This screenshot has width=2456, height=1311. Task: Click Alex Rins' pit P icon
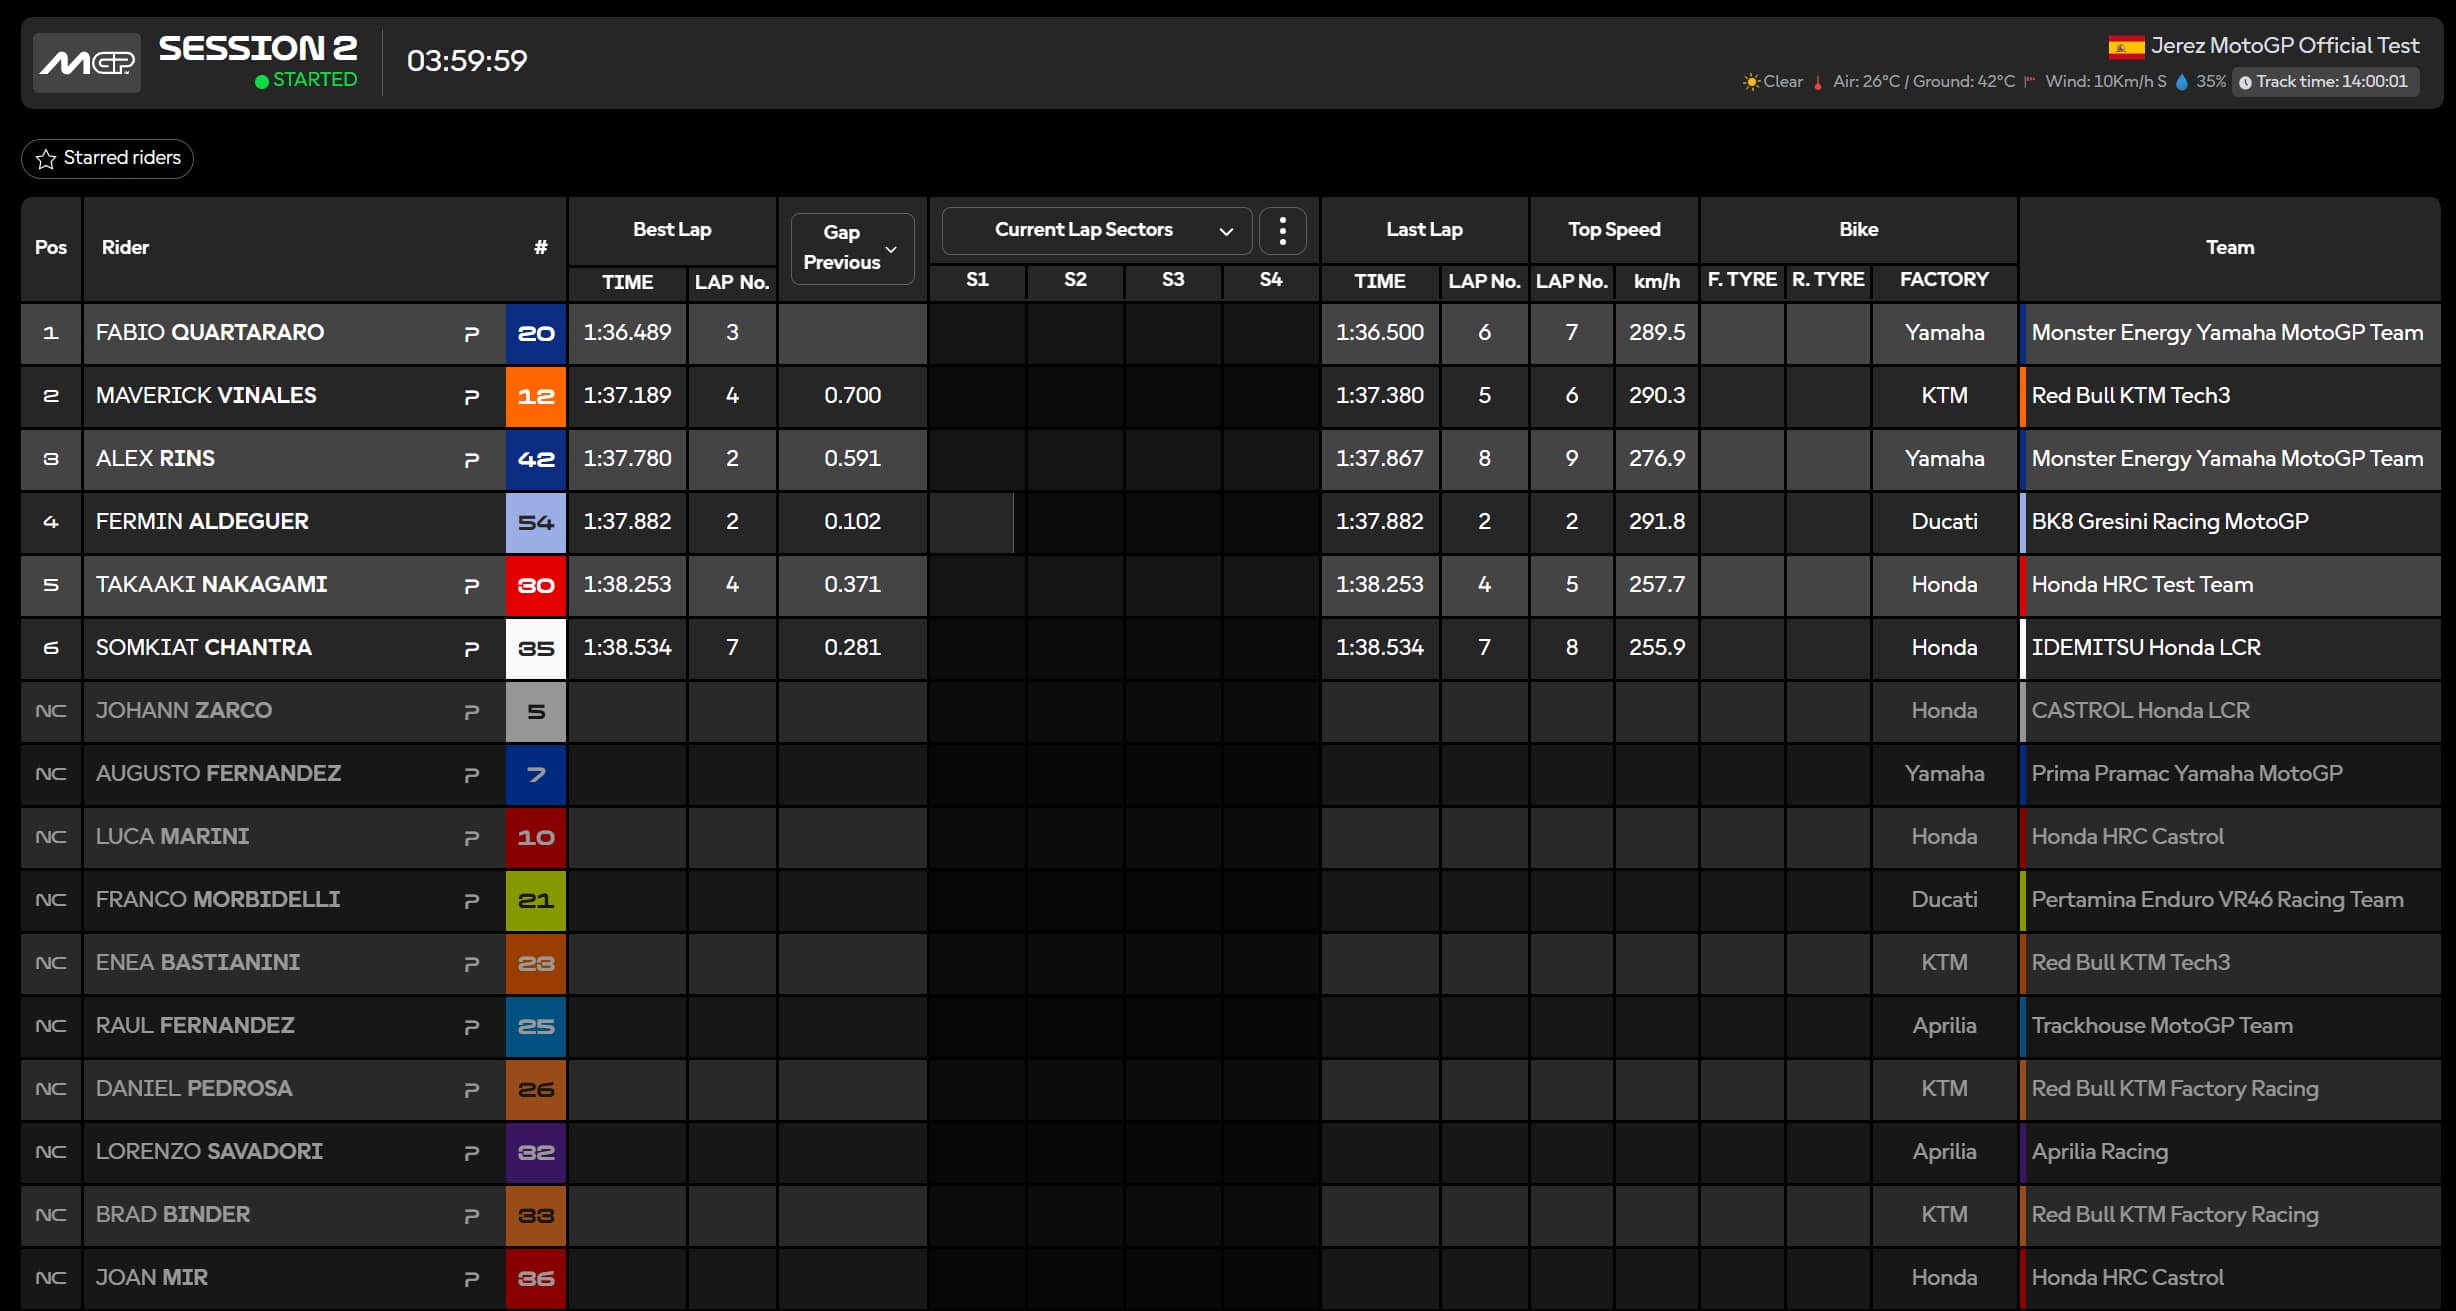click(472, 460)
